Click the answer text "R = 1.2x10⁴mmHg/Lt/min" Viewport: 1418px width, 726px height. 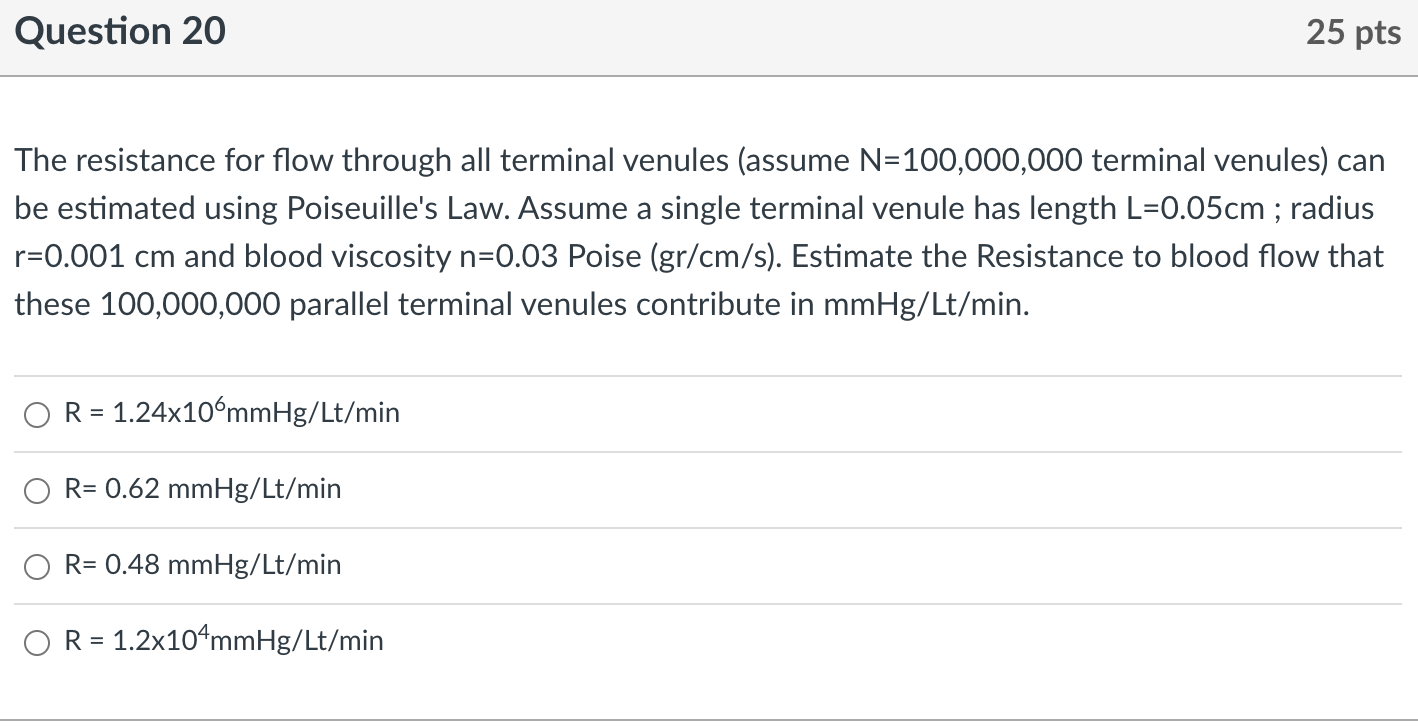(223, 641)
